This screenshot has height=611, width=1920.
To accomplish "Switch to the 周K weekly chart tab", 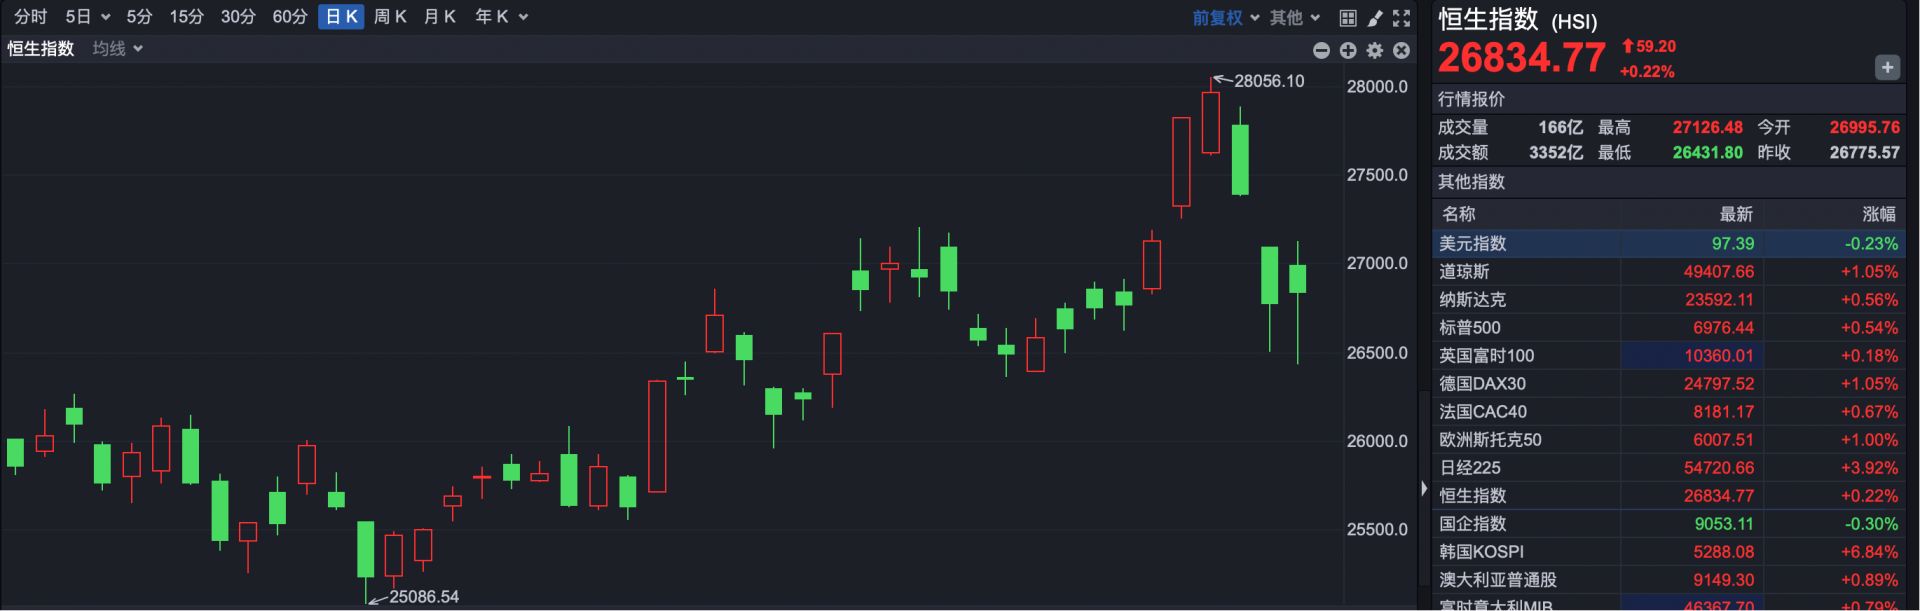I will pos(390,17).
